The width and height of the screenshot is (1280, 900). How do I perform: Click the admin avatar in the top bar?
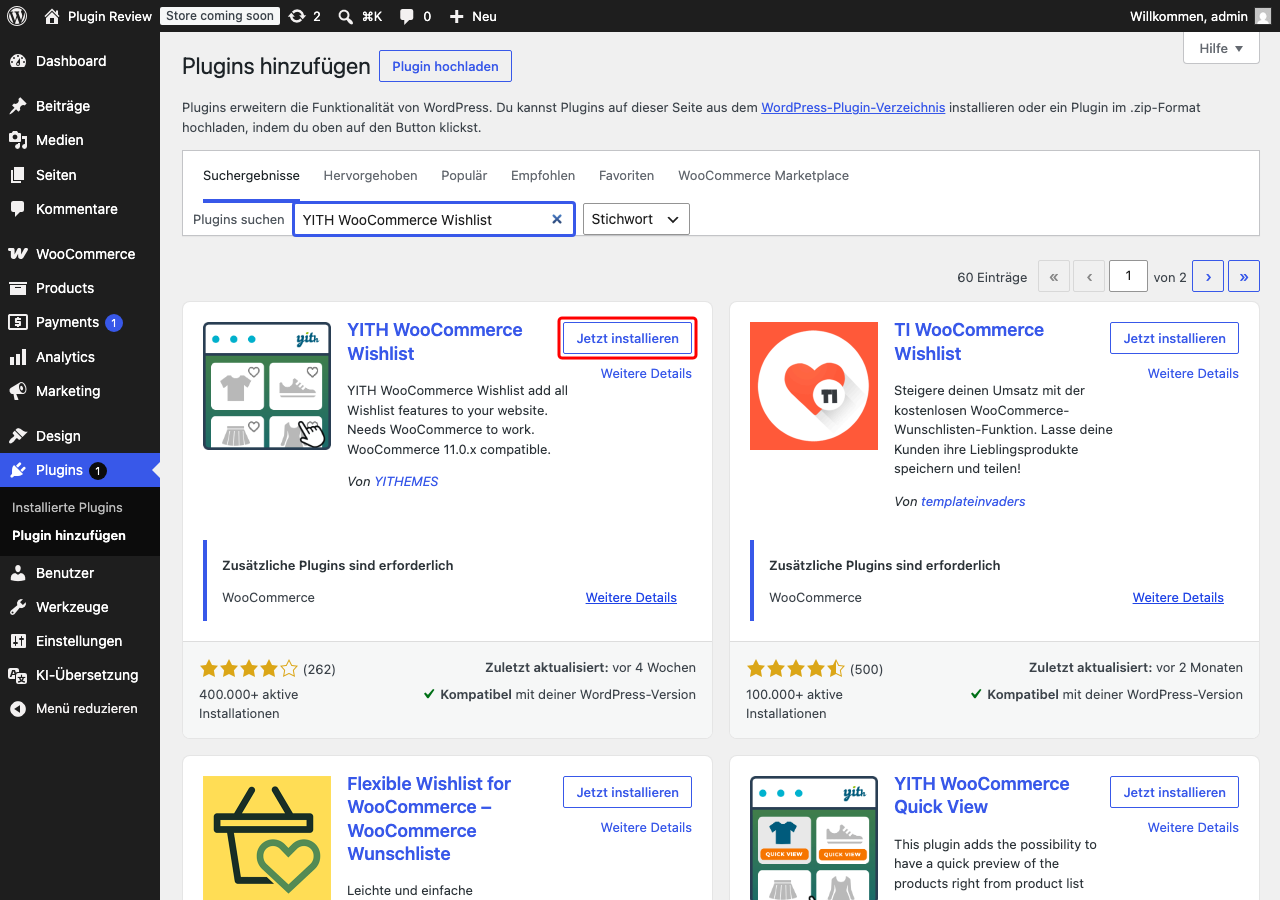click(1264, 16)
